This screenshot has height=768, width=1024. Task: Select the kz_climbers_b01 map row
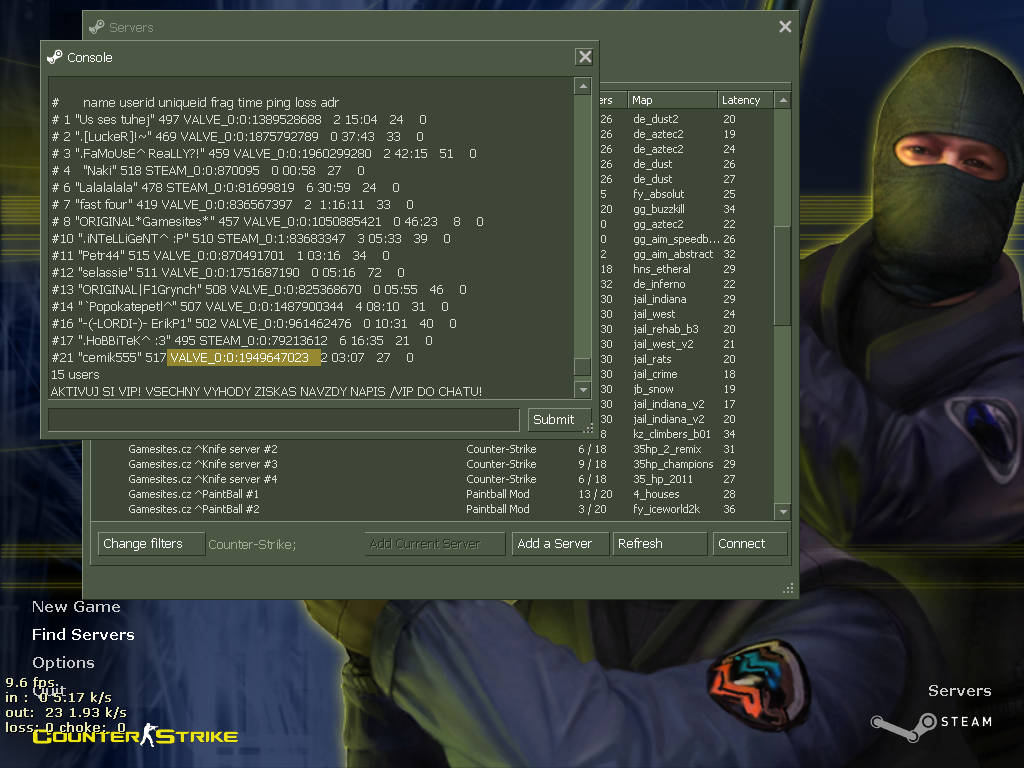point(686,435)
